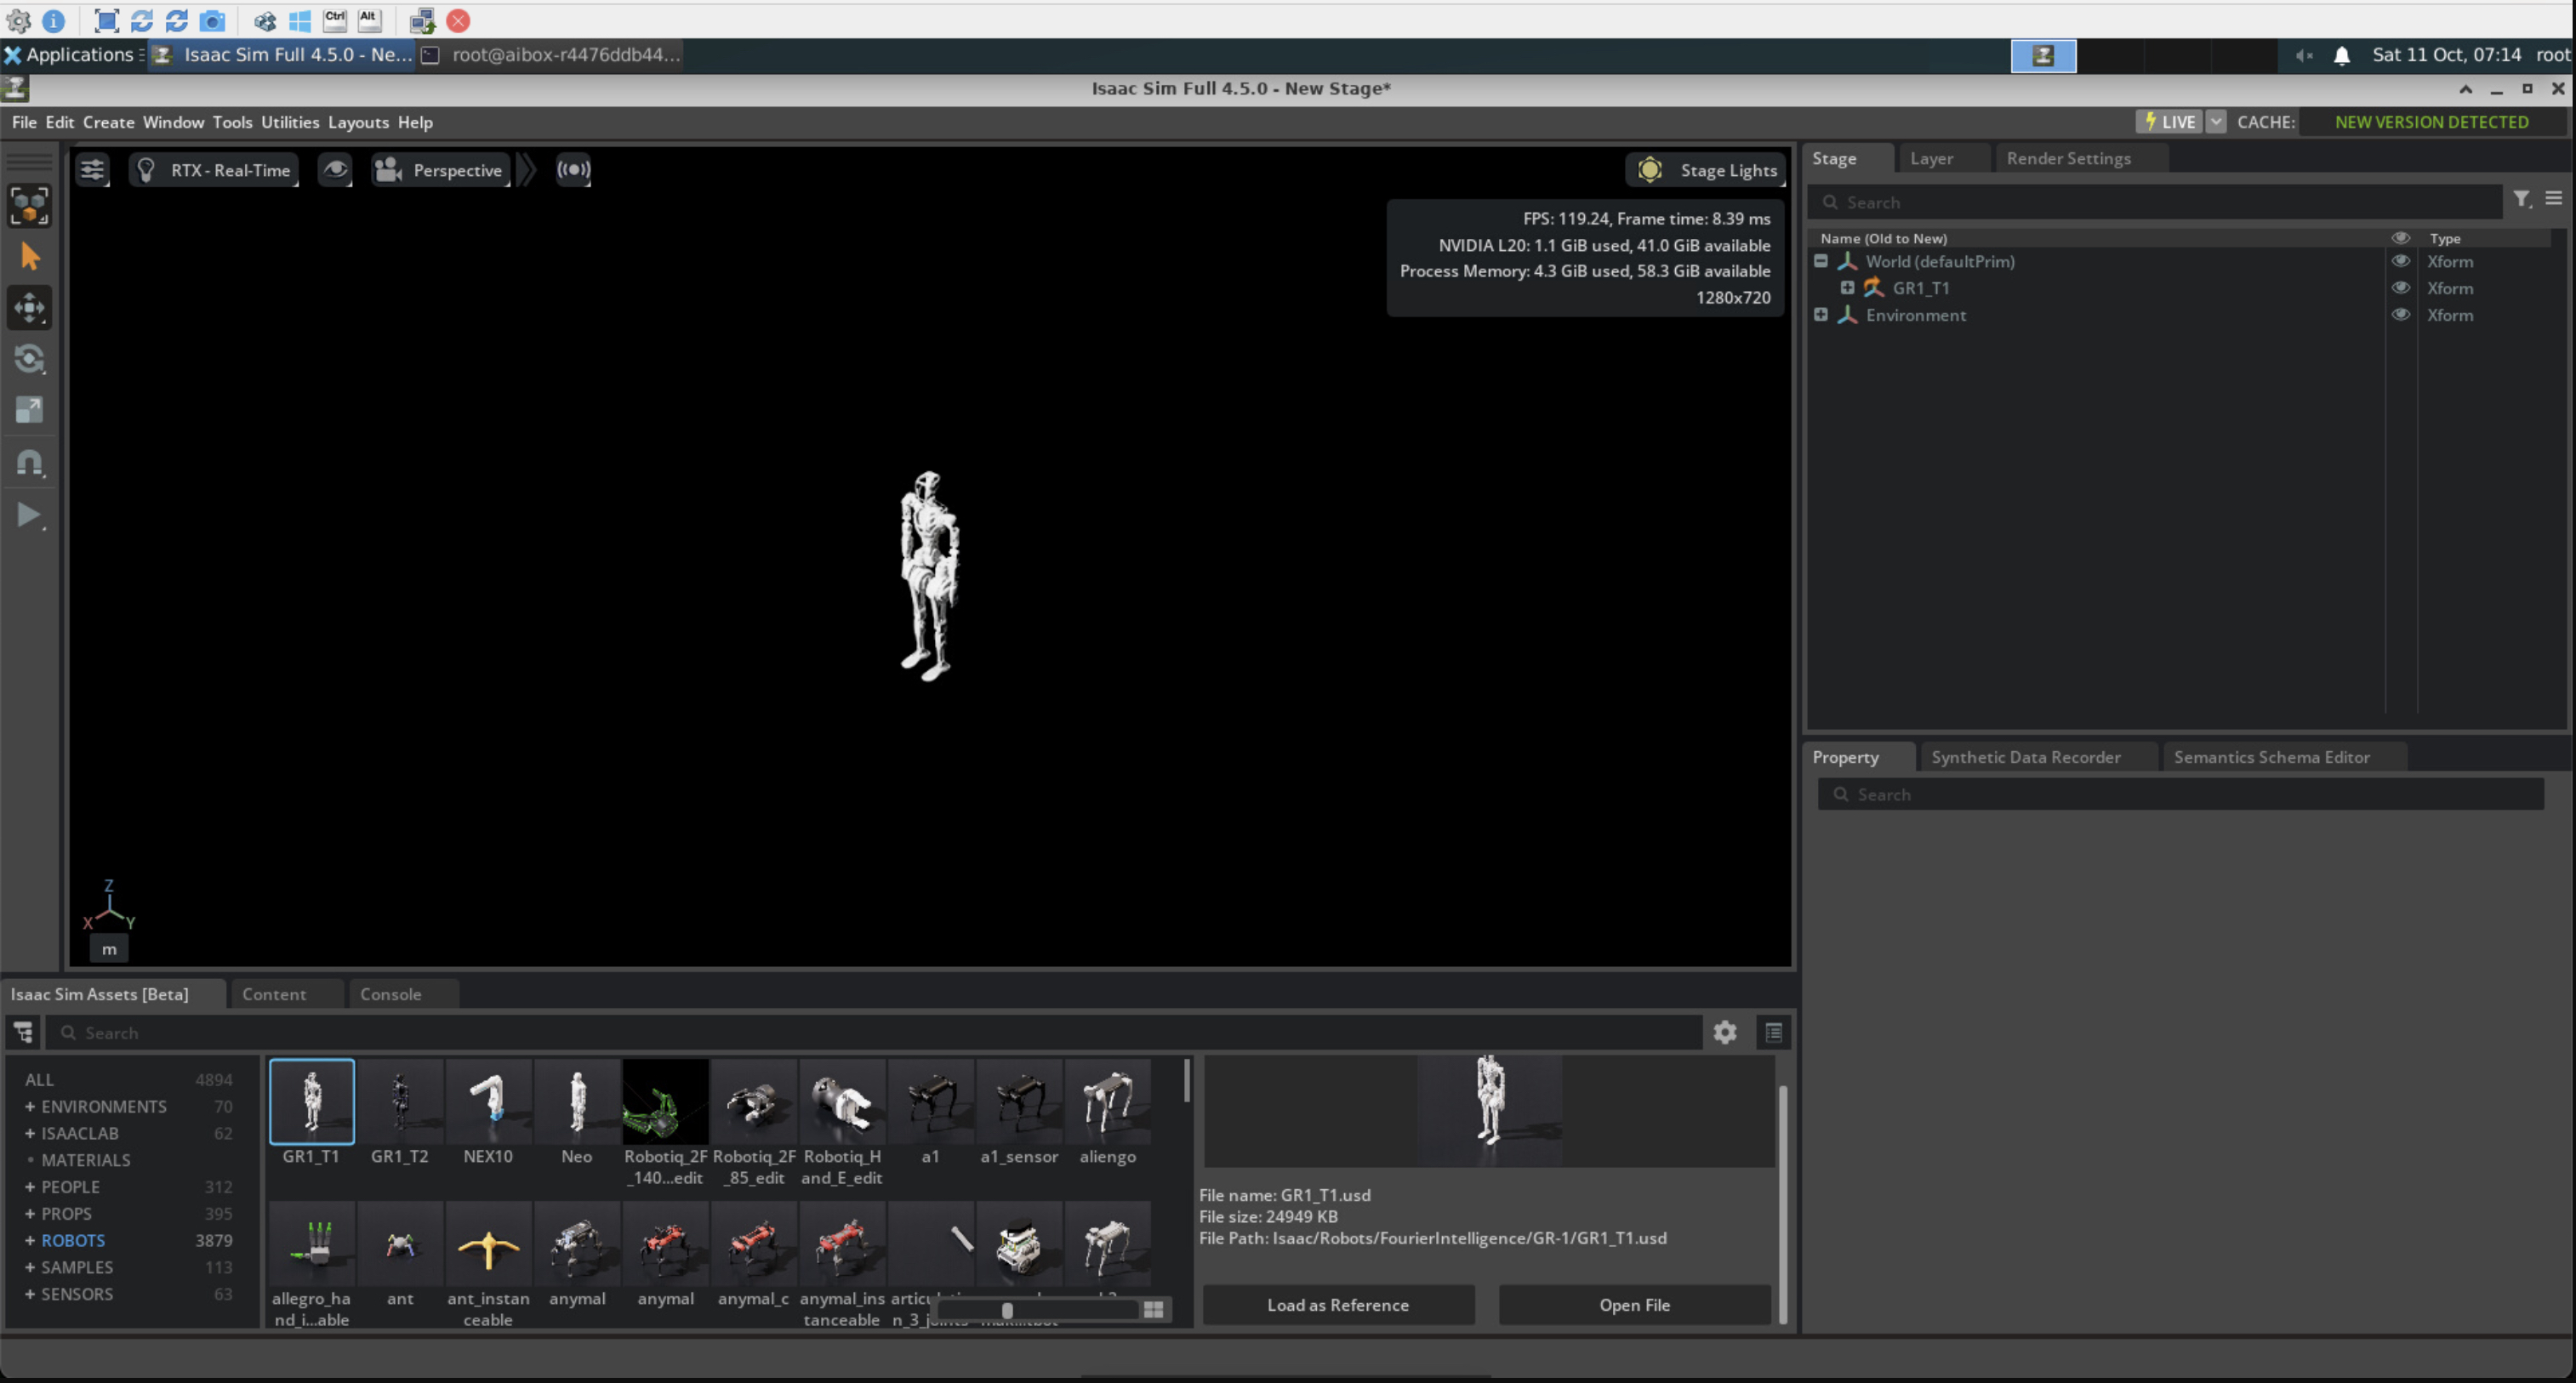Image resolution: width=2576 pixels, height=1383 pixels.
Task: Select the Rotate tool in the left toolbar
Action: point(29,359)
